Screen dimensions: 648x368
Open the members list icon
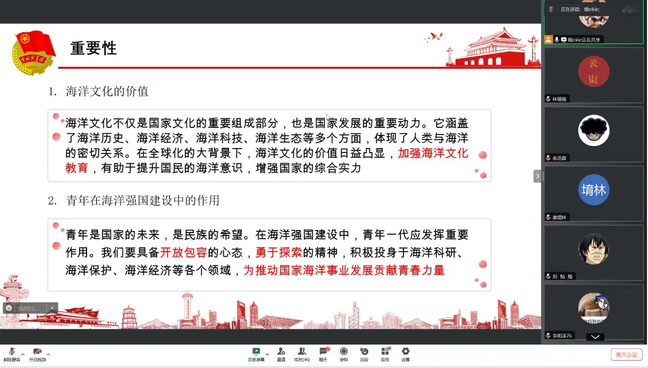302,354
